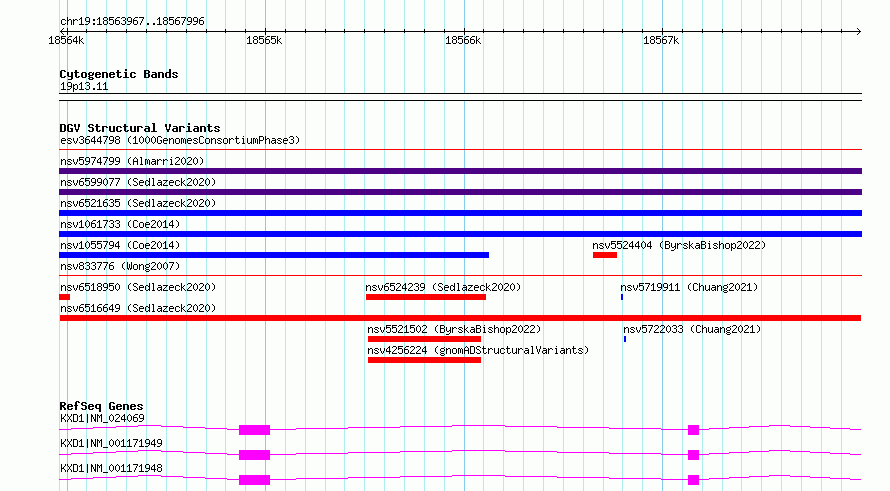Click the nsv6524239 (Sedlazeck2020) label

coord(443,287)
